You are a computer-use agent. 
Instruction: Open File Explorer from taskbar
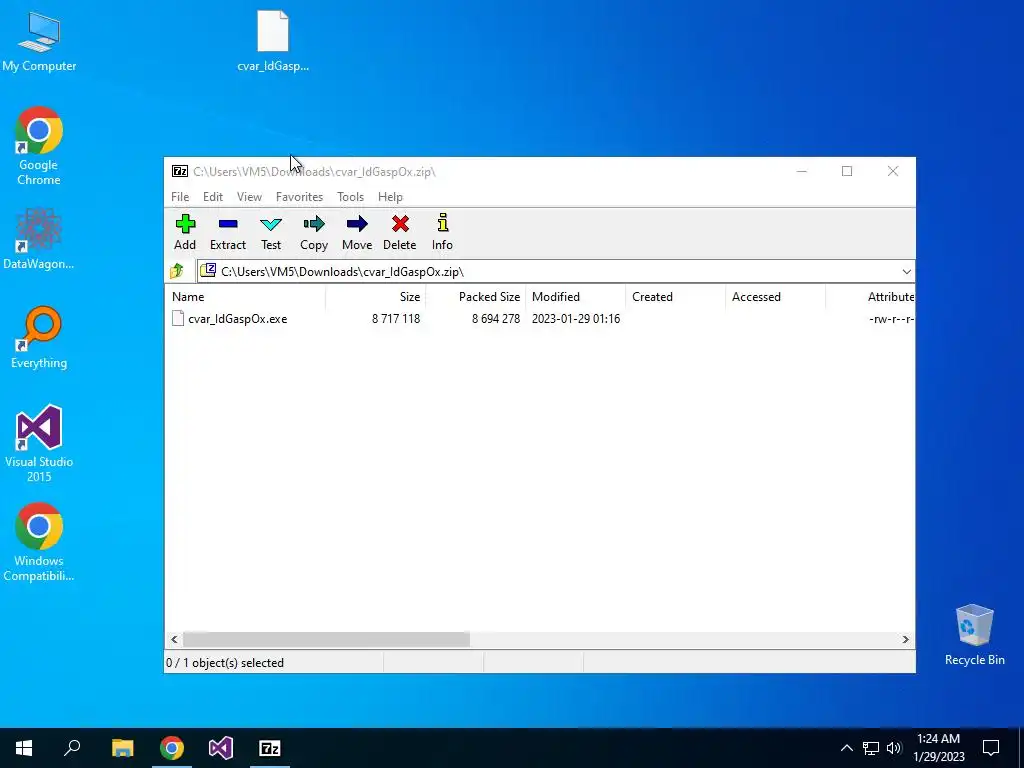(122, 748)
